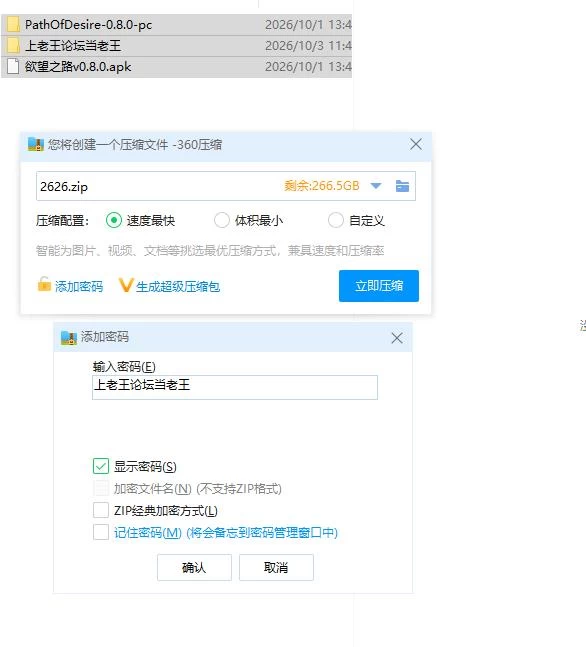Enable ZIP经典加密方式(L) checkbox
Image resolution: width=586 pixels, height=647 pixels.
tap(101, 510)
